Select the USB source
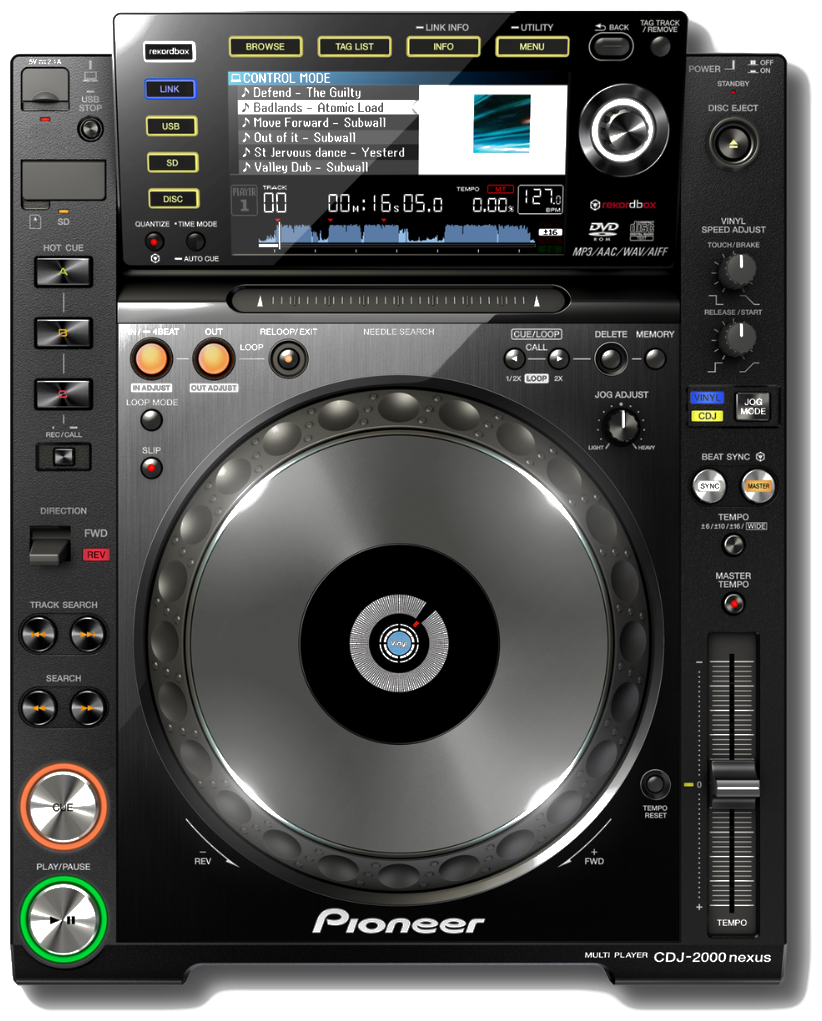 [x=171, y=126]
